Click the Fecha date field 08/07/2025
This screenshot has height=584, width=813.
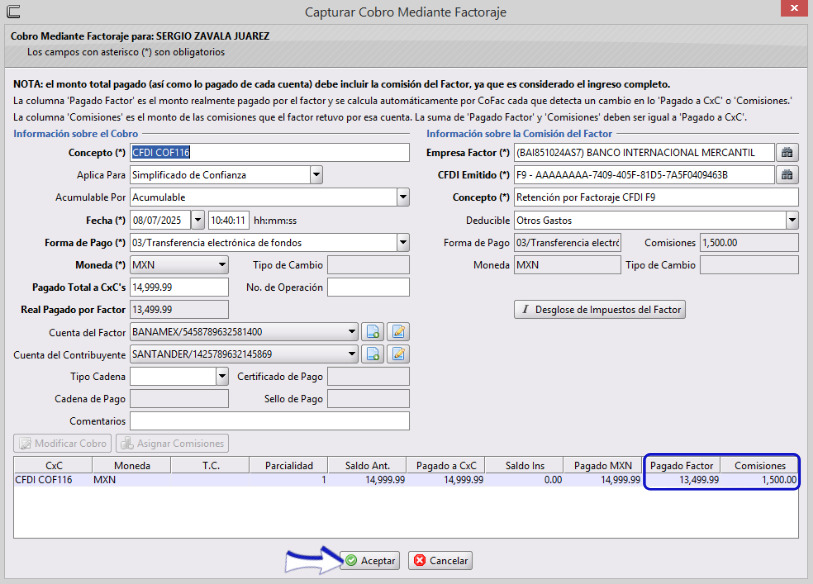(161, 220)
